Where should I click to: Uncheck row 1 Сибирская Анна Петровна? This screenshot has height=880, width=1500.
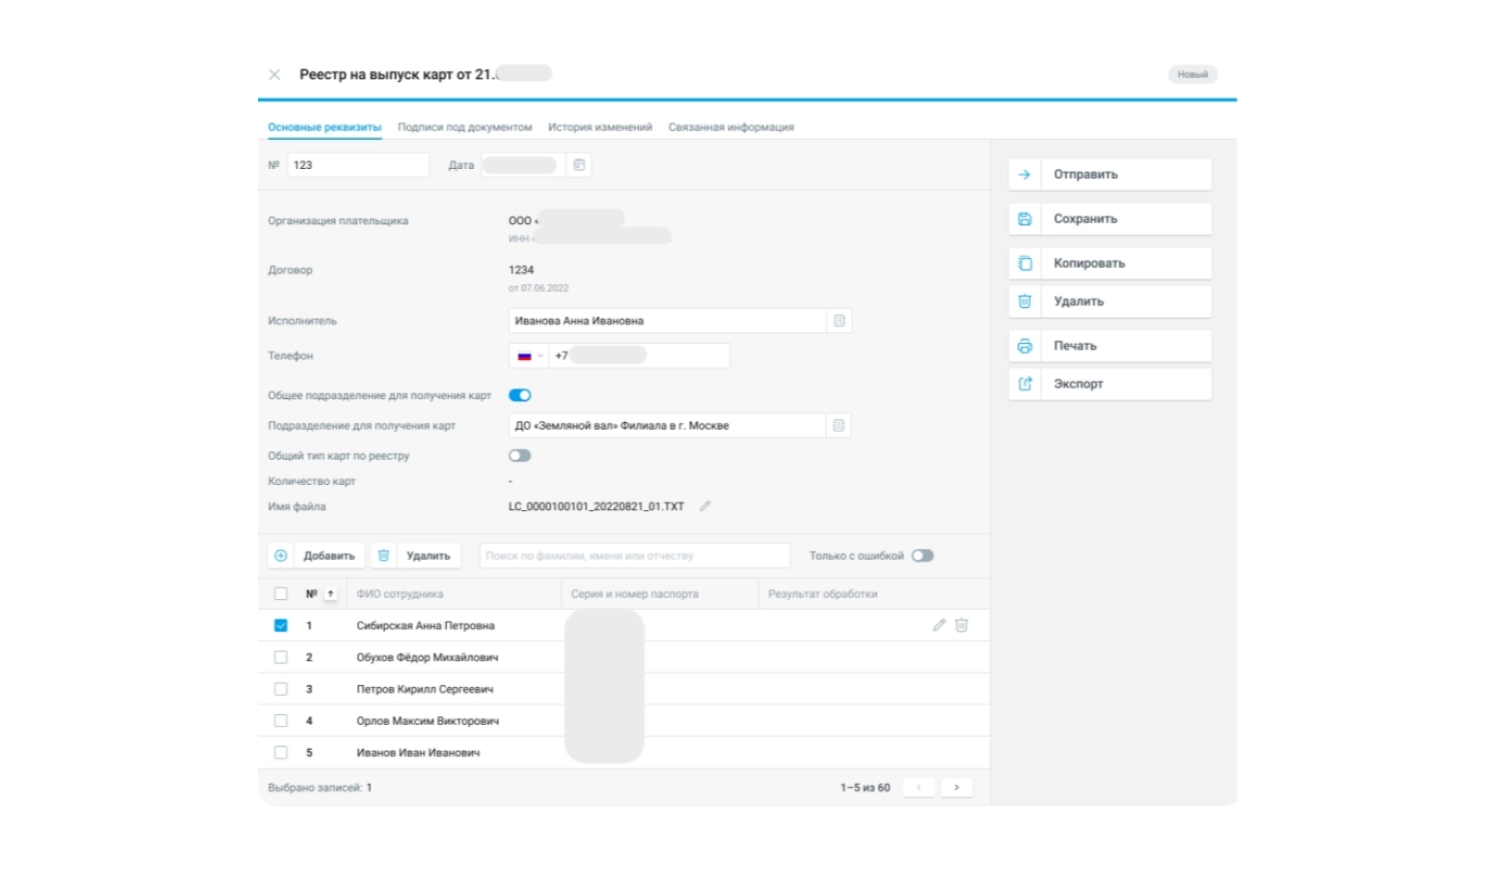click(x=281, y=625)
